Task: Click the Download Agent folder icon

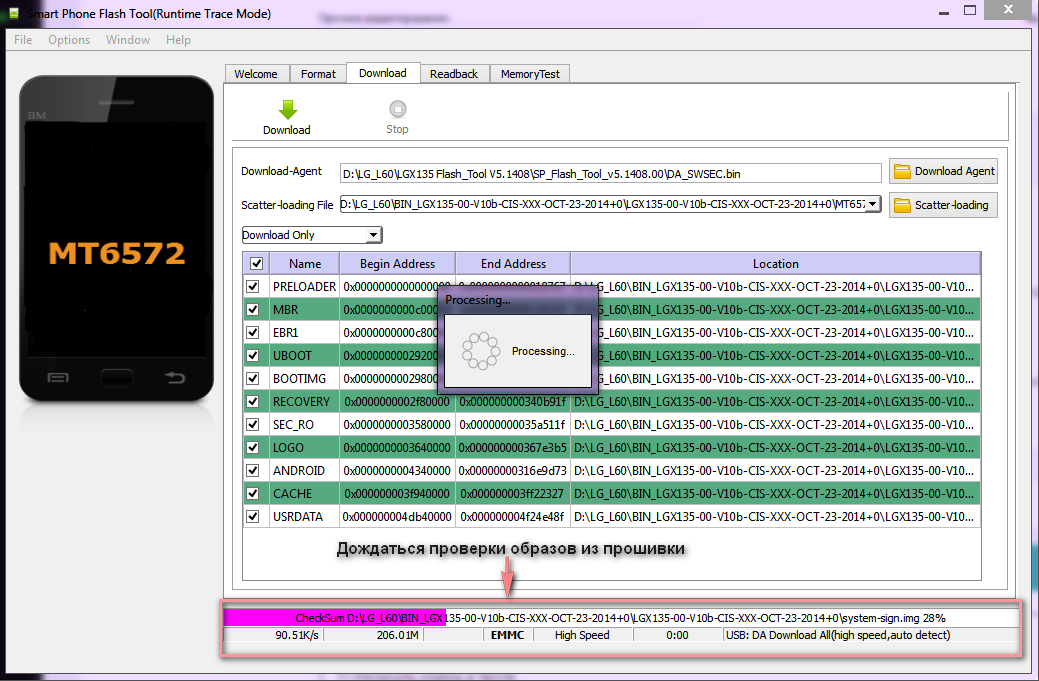Action: pos(903,171)
